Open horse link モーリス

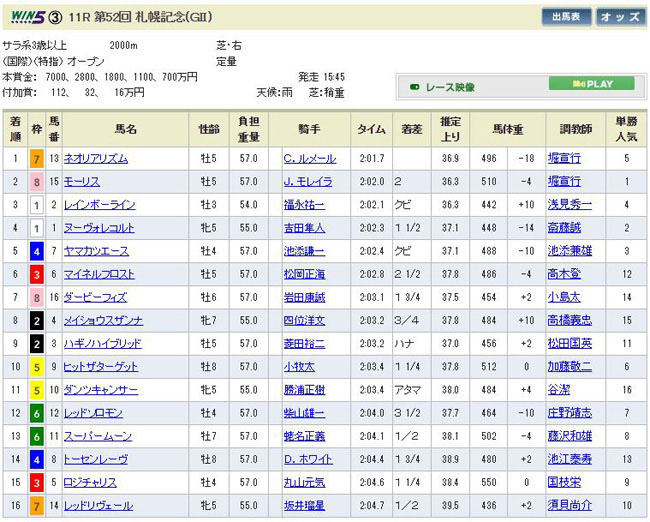80,182
